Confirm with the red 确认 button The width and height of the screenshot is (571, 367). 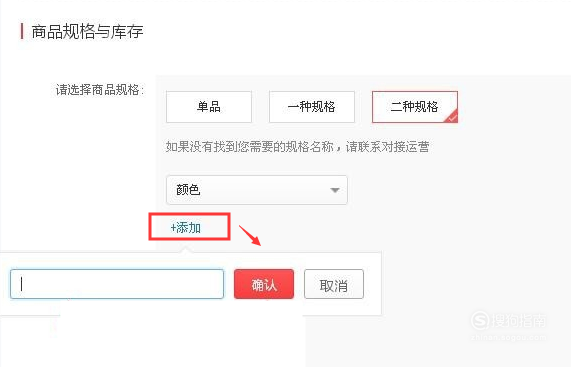pyautogui.click(x=264, y=284)
